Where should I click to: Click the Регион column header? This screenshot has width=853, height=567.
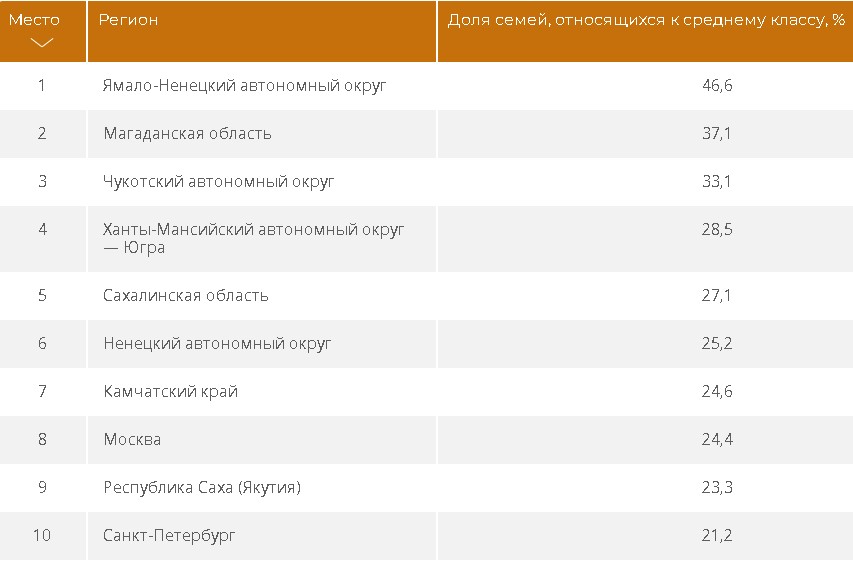coord(130,20)
